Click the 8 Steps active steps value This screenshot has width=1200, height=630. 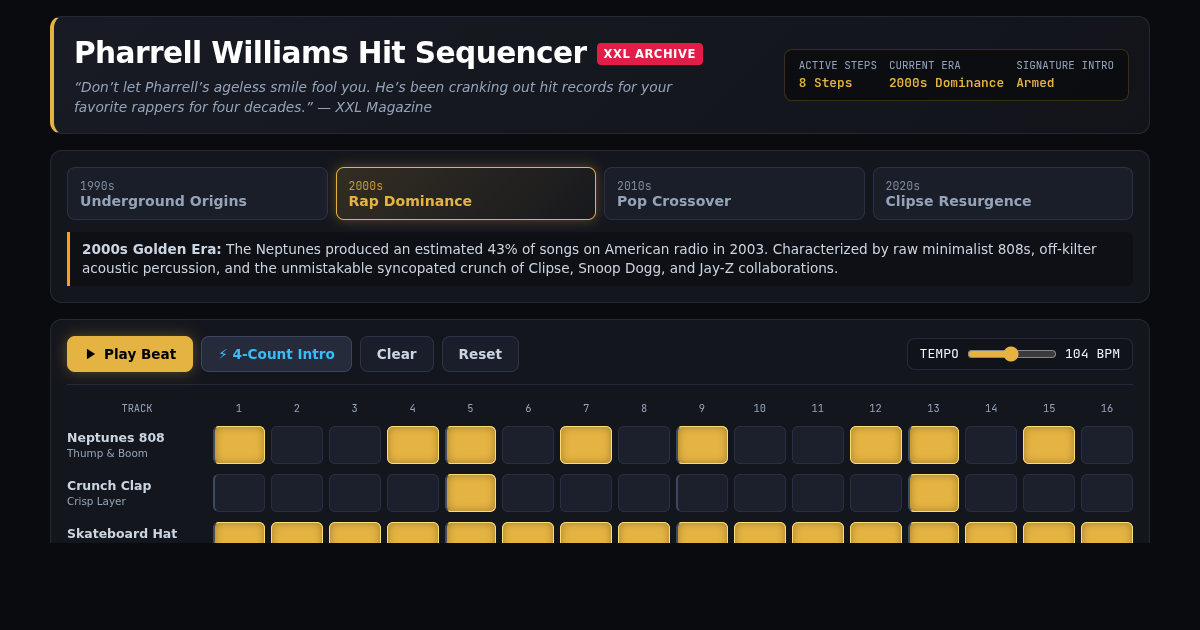[825, 83]
